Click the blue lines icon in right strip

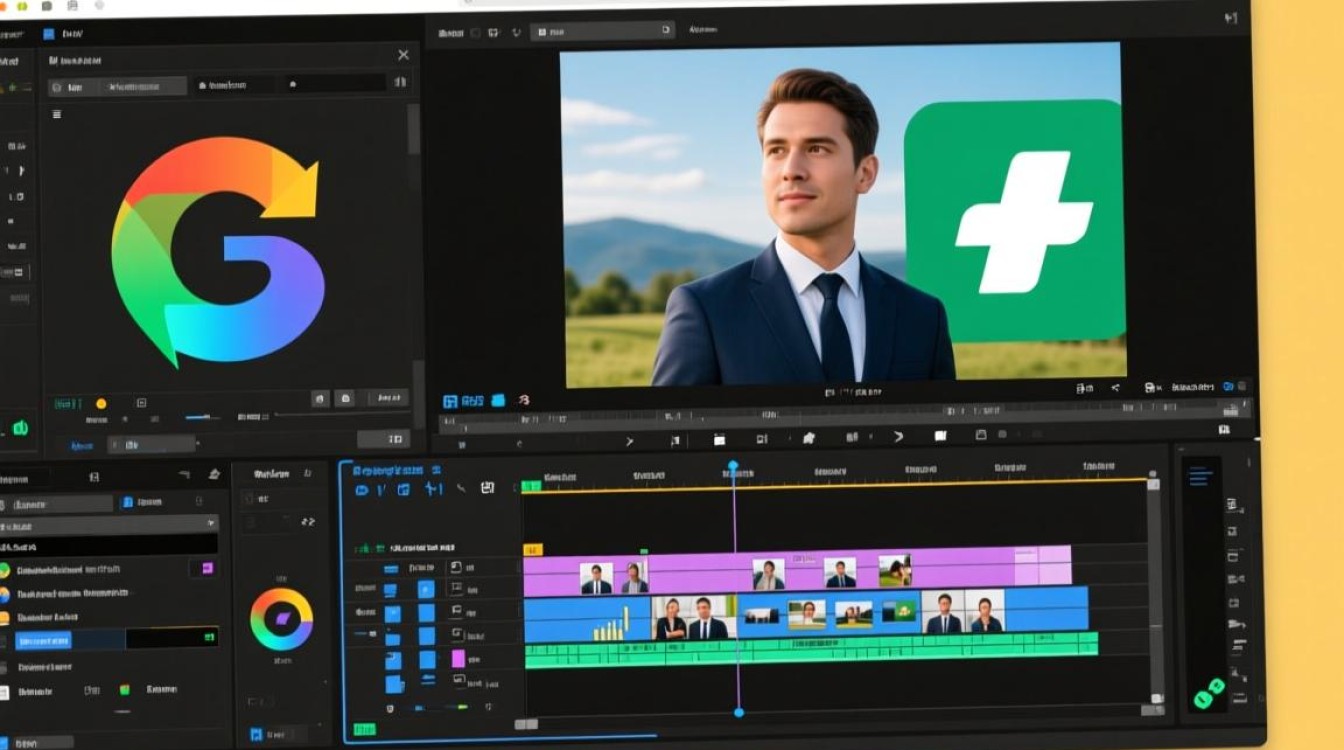tap(1200, 477)
